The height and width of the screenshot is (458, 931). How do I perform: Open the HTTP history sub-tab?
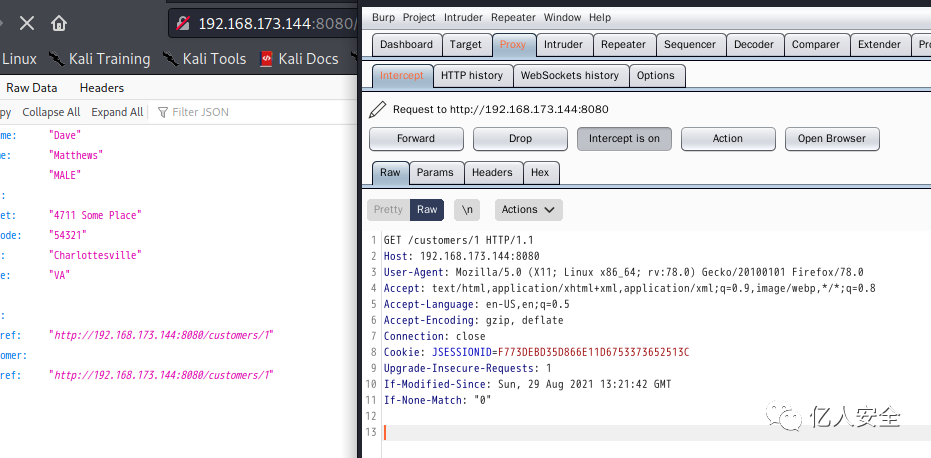(472, 75)
